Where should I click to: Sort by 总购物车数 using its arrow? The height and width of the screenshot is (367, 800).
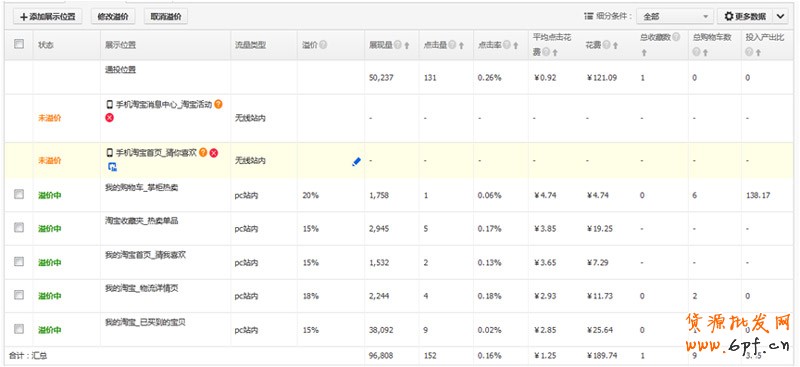point(706,53)
